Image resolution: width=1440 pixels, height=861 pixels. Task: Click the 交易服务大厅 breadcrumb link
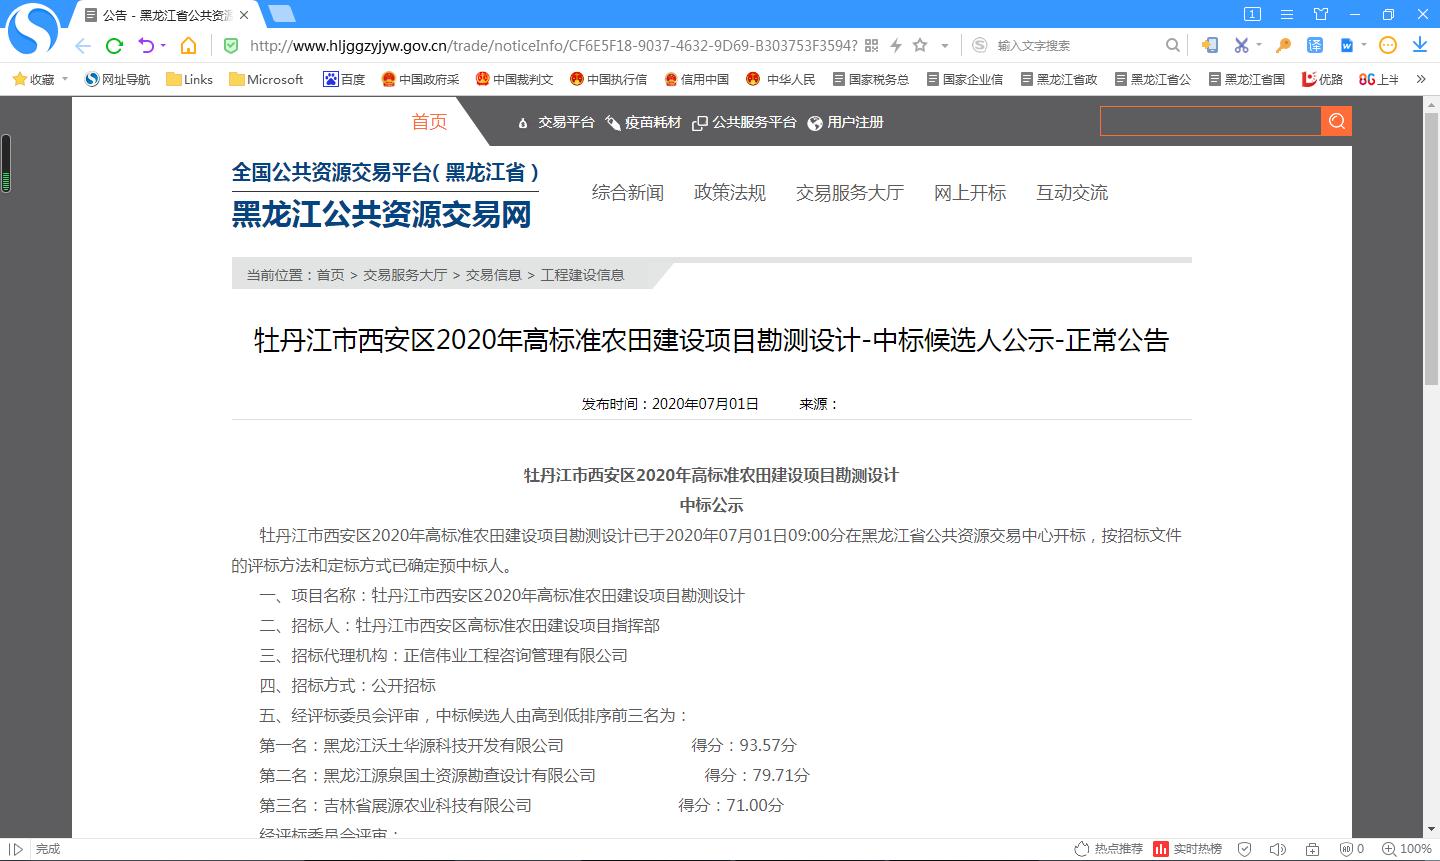(405, 275)
